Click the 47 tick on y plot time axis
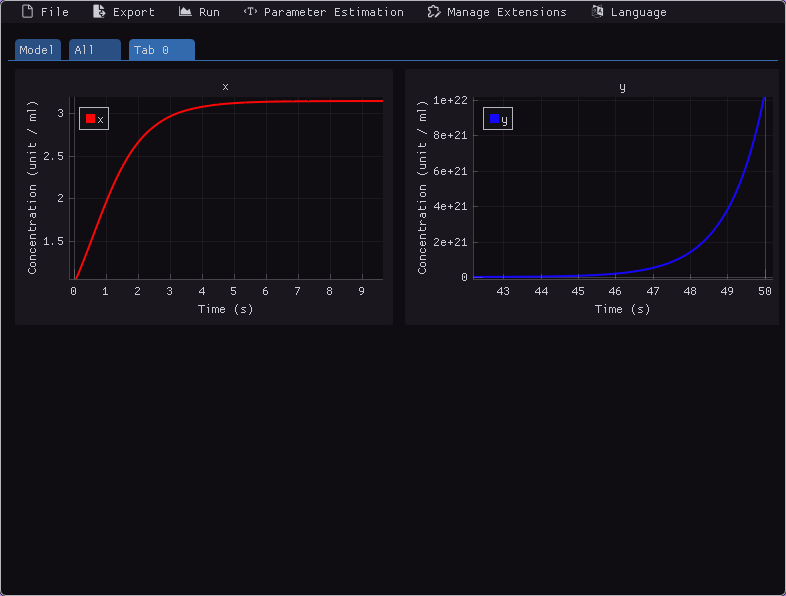Viewport: 786px width, 596px height. tap(653, 291)
